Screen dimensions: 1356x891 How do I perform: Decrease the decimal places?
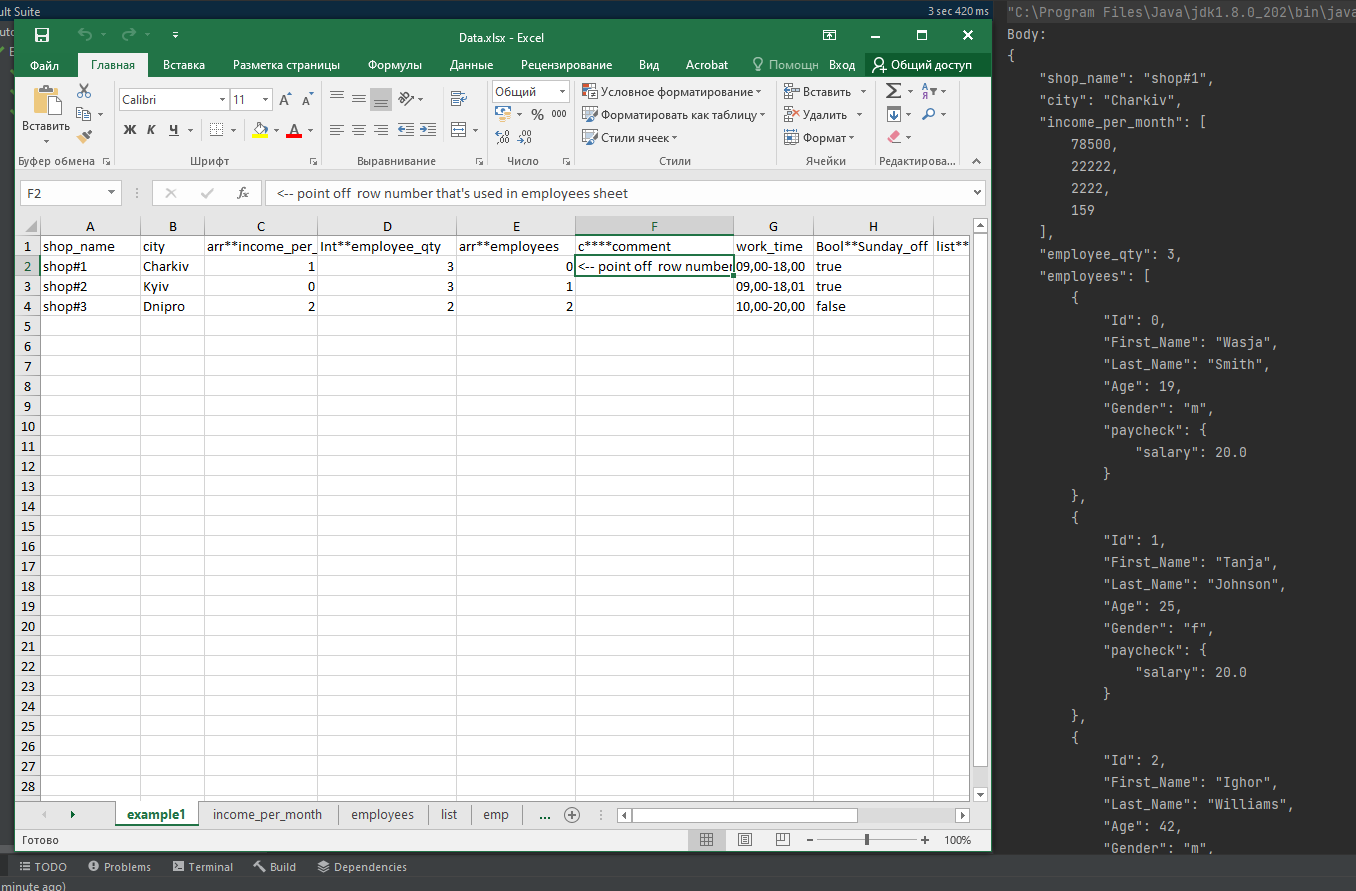click(526, 137)
